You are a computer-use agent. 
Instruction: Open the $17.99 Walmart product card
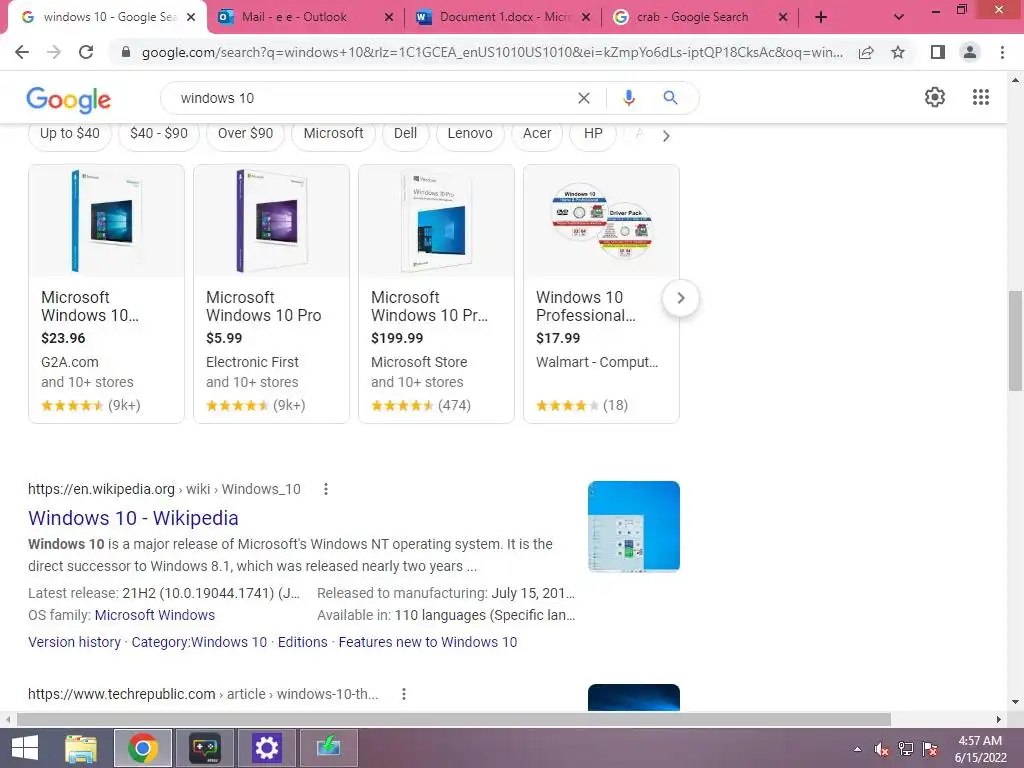pos(601,294)
